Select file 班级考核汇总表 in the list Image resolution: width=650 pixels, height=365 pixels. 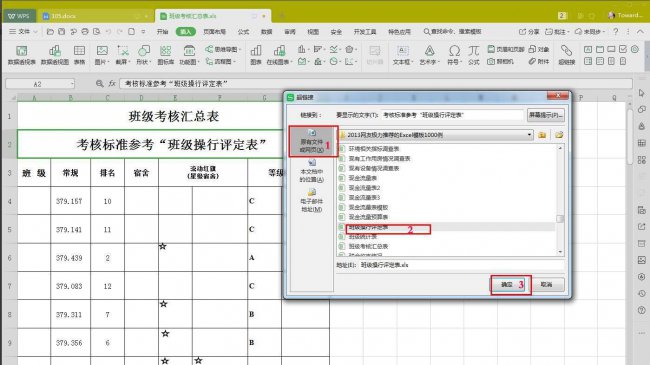click(x=368, y=246)
